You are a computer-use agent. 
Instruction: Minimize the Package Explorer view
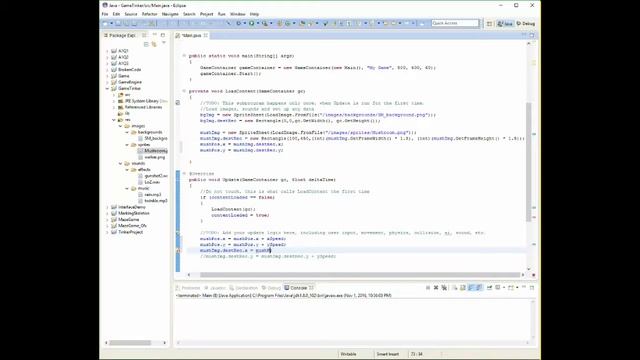155,35
